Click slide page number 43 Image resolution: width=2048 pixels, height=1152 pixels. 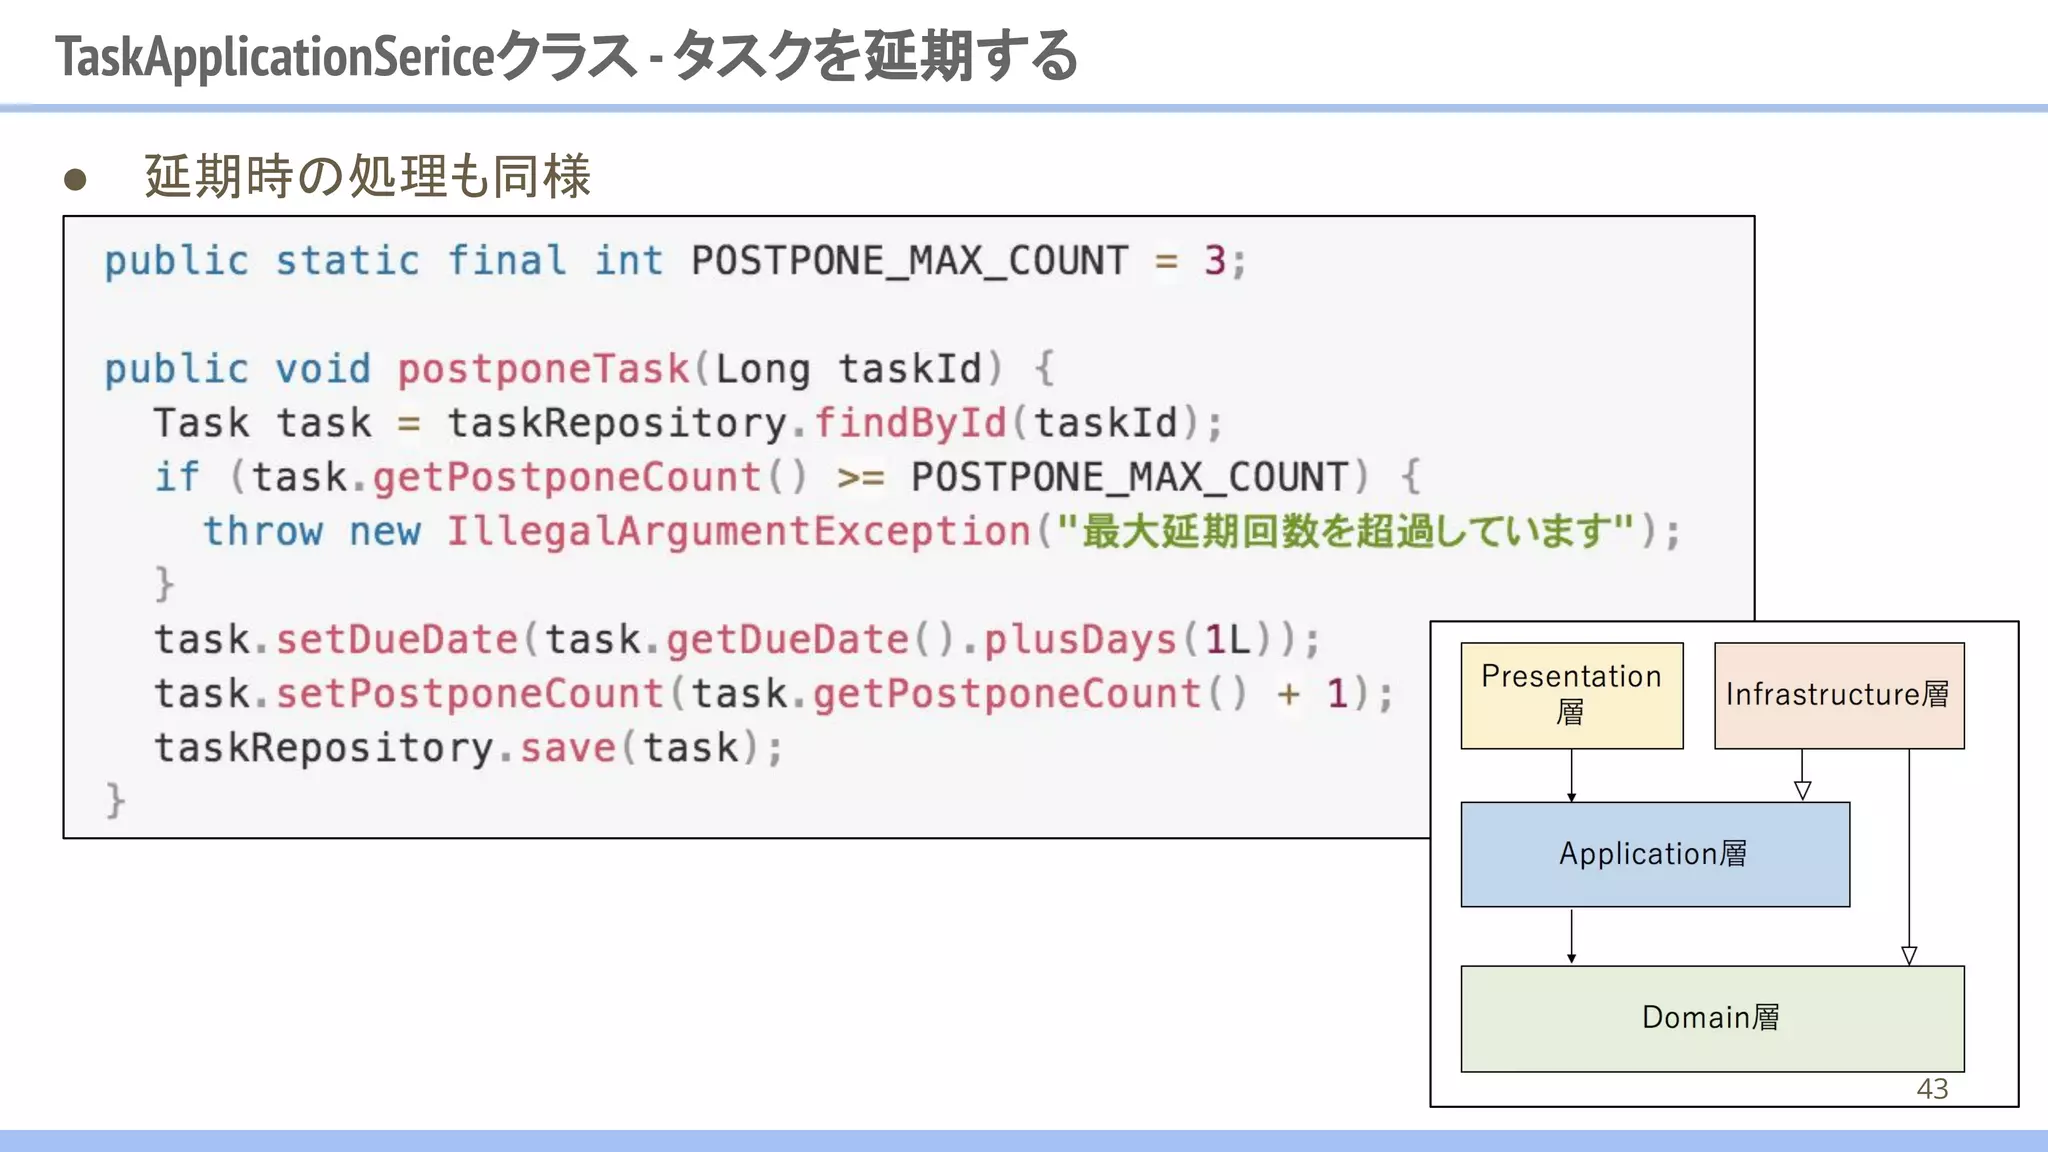click(1932, 1089)
